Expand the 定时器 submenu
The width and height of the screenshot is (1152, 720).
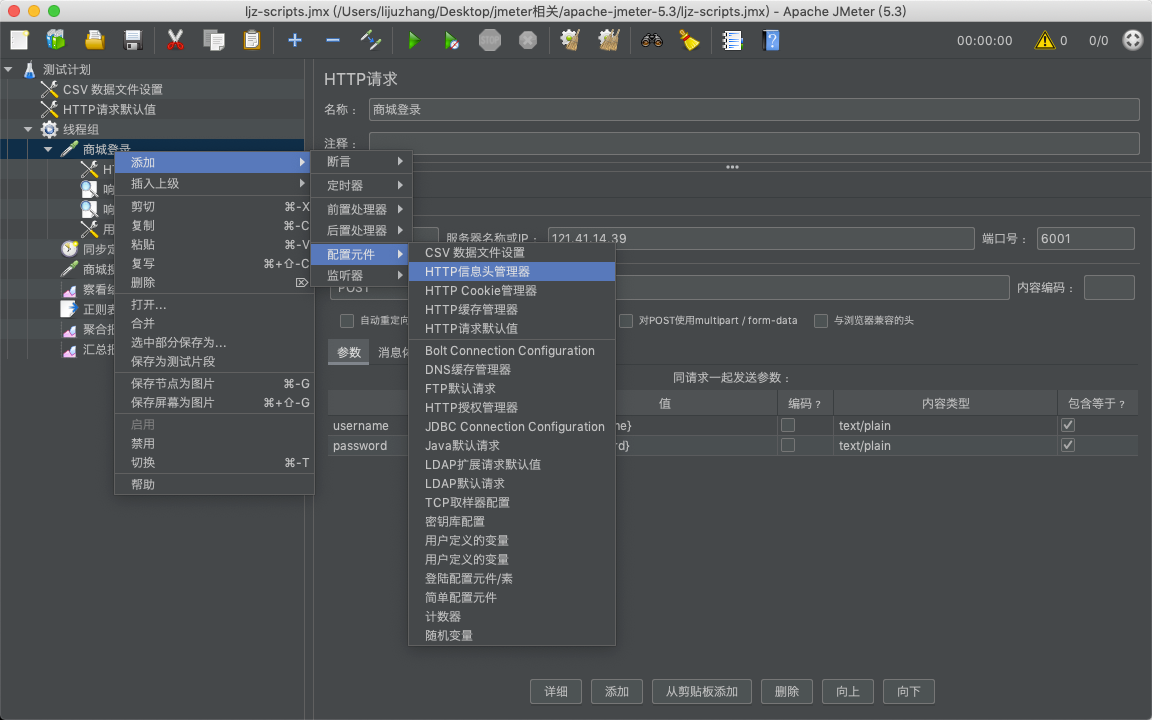click(x=361, y=185)
